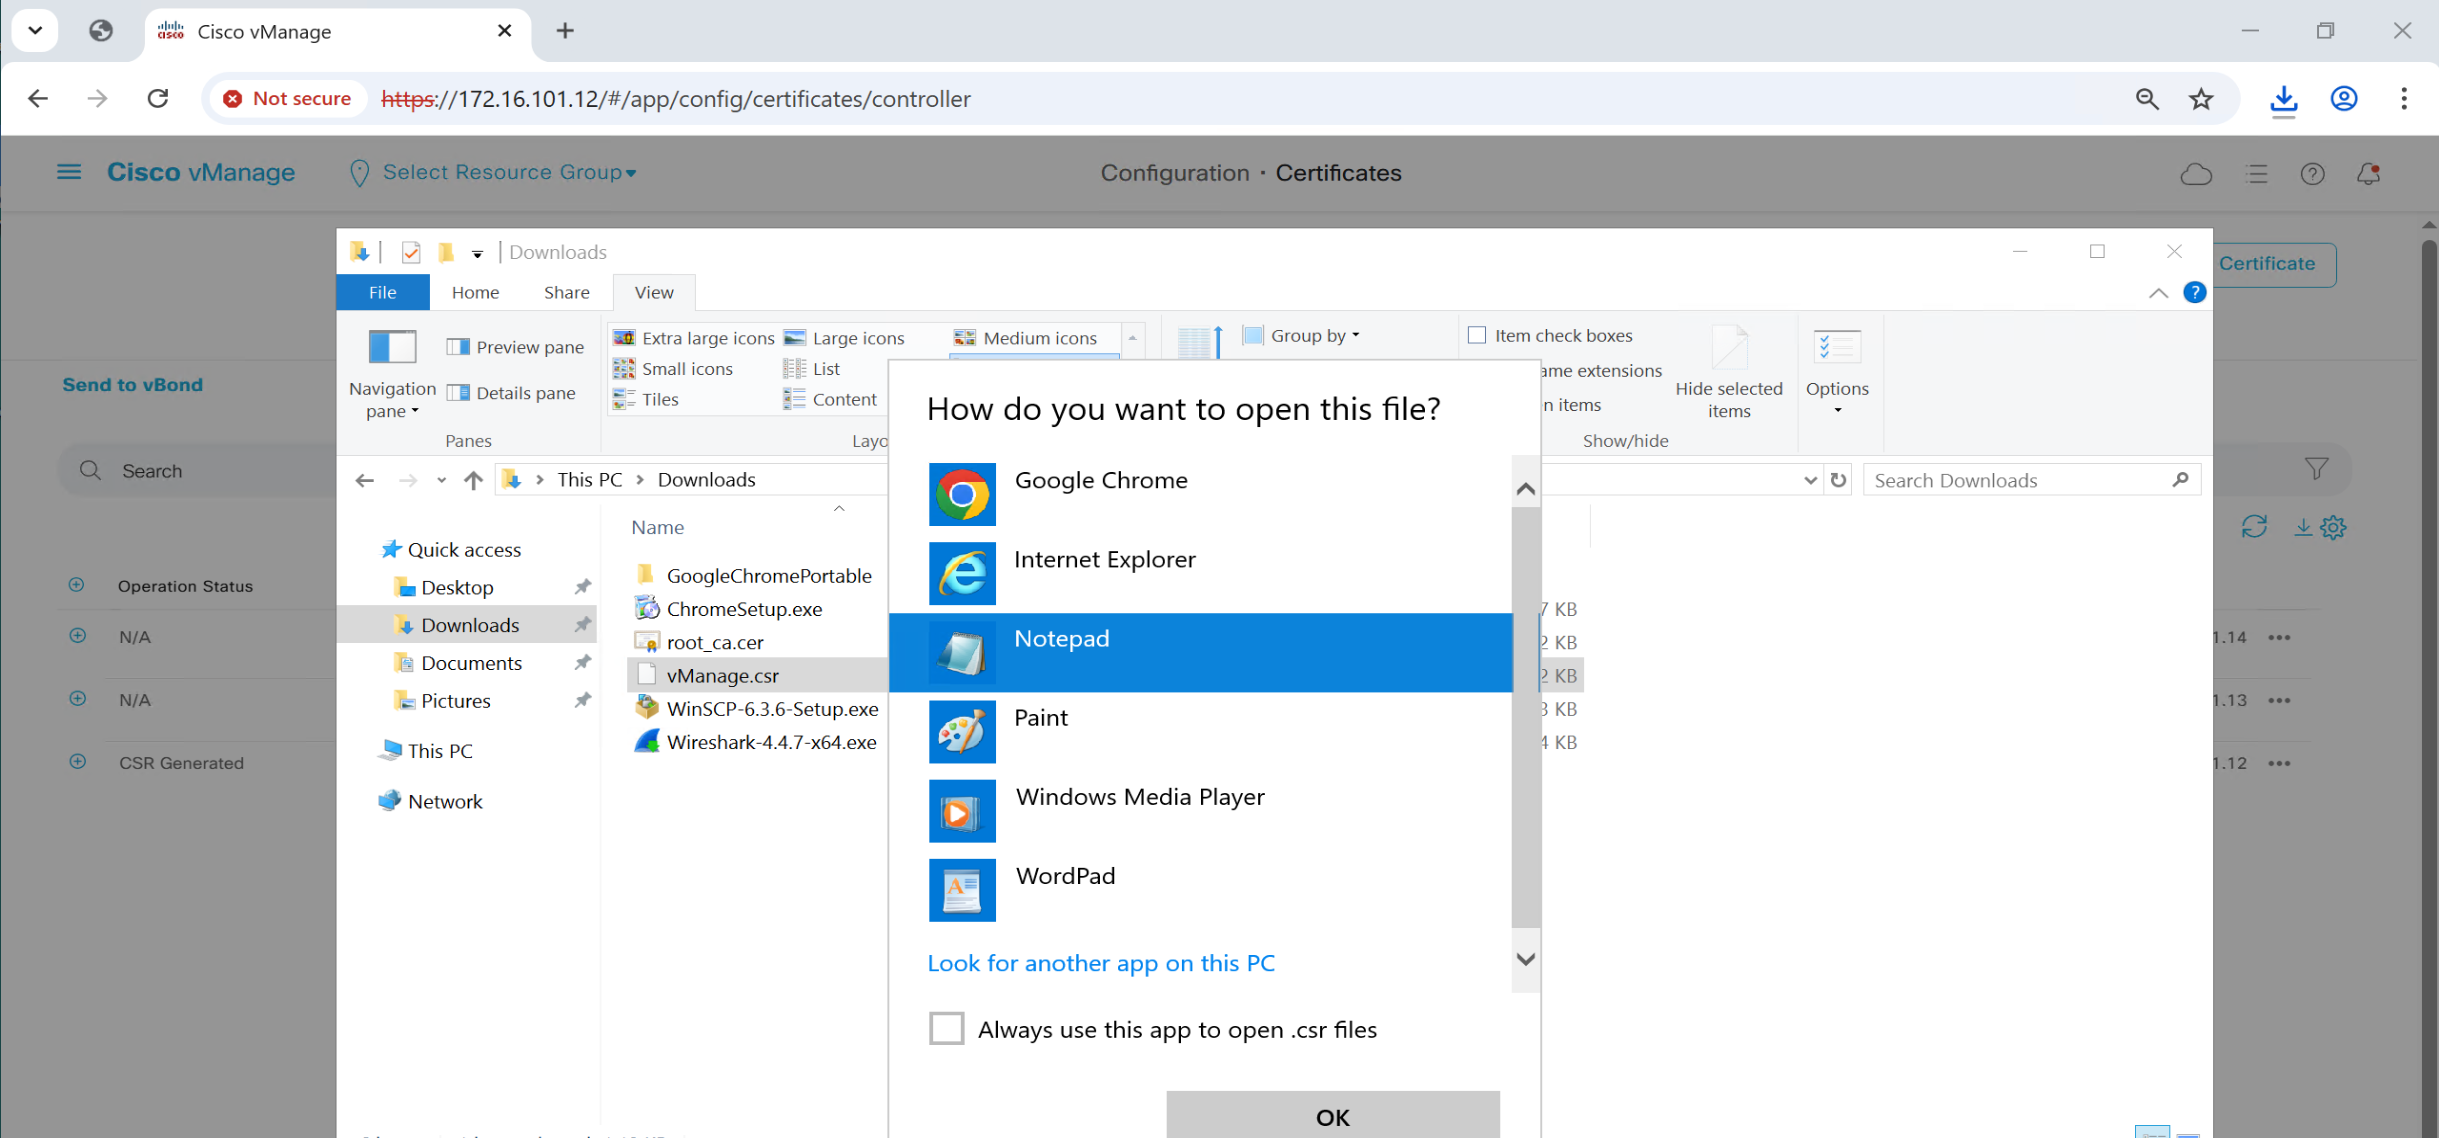Click the vManage cloud icon

click(2195, 174)
